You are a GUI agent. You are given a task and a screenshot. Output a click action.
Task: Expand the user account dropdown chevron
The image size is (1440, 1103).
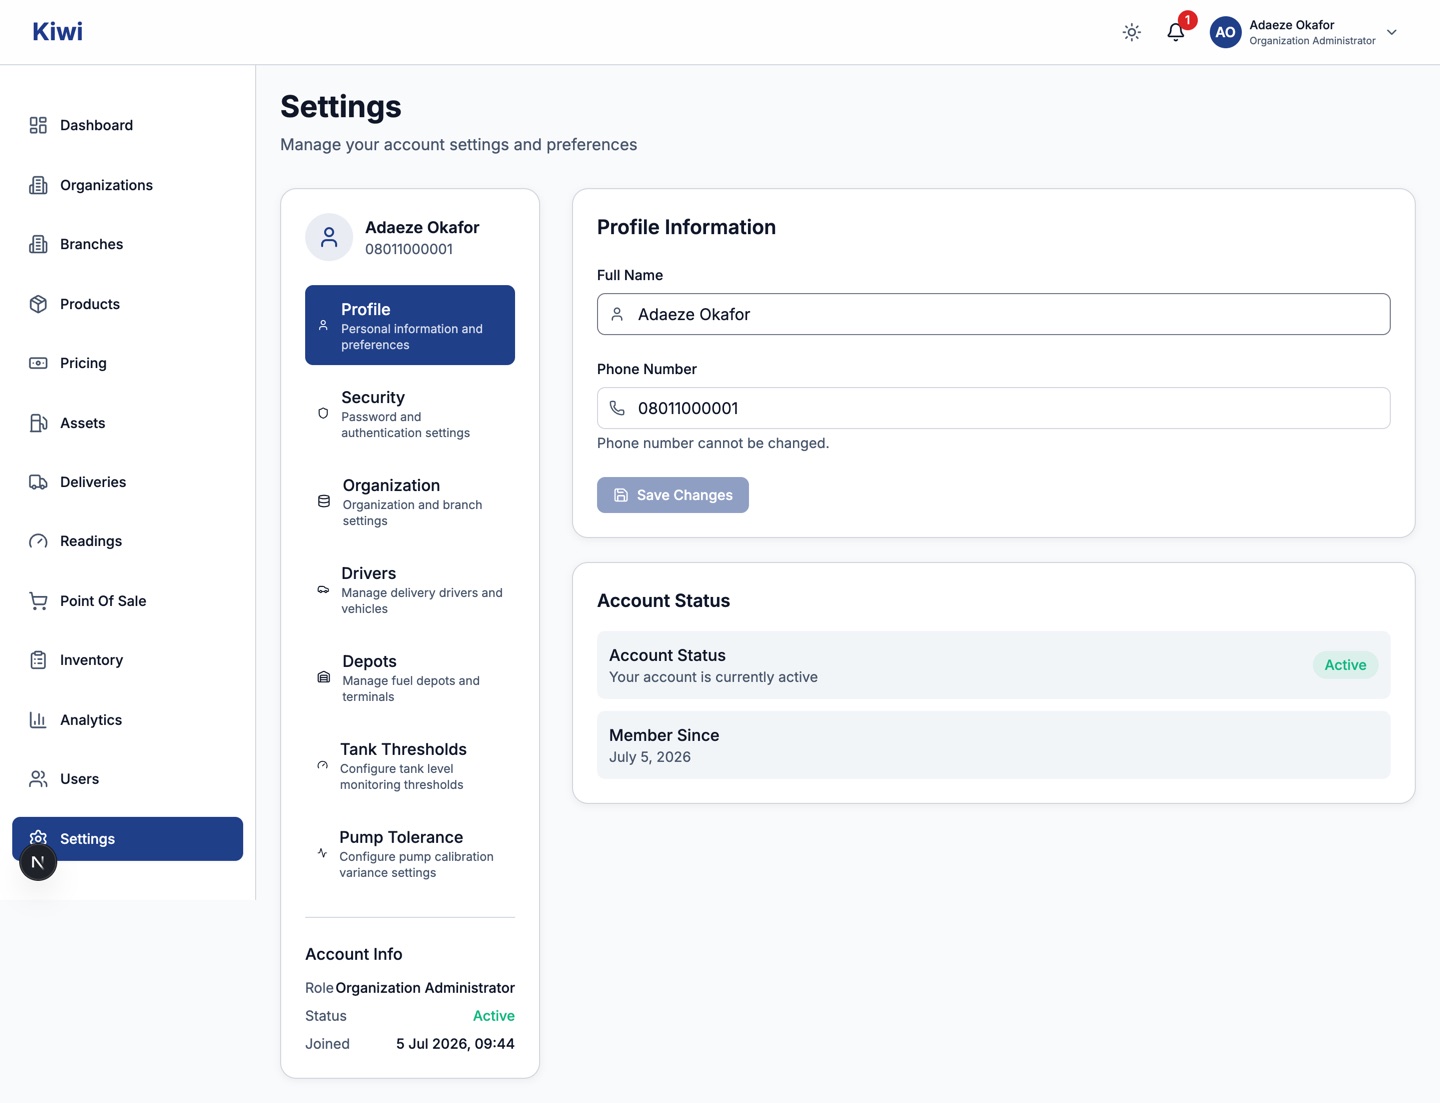[1392, 32]
